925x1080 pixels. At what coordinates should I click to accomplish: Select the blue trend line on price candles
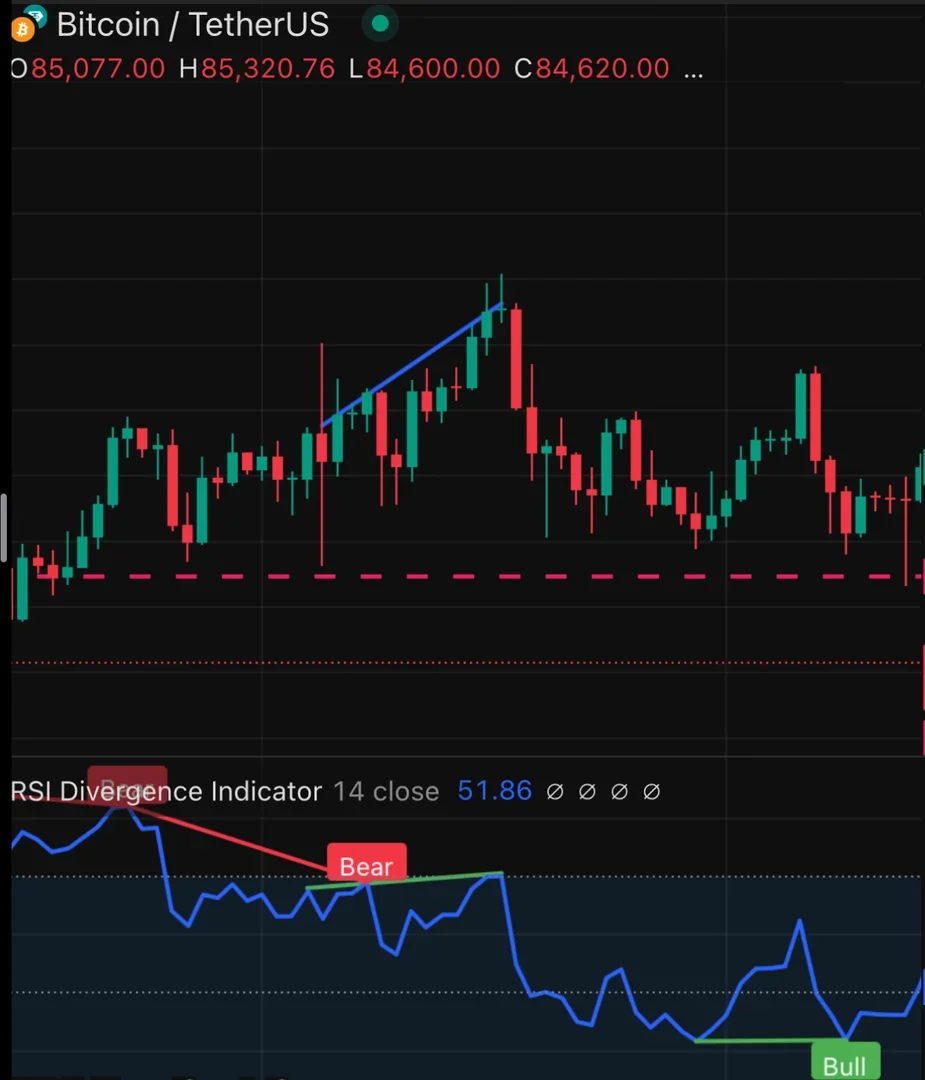412,365
